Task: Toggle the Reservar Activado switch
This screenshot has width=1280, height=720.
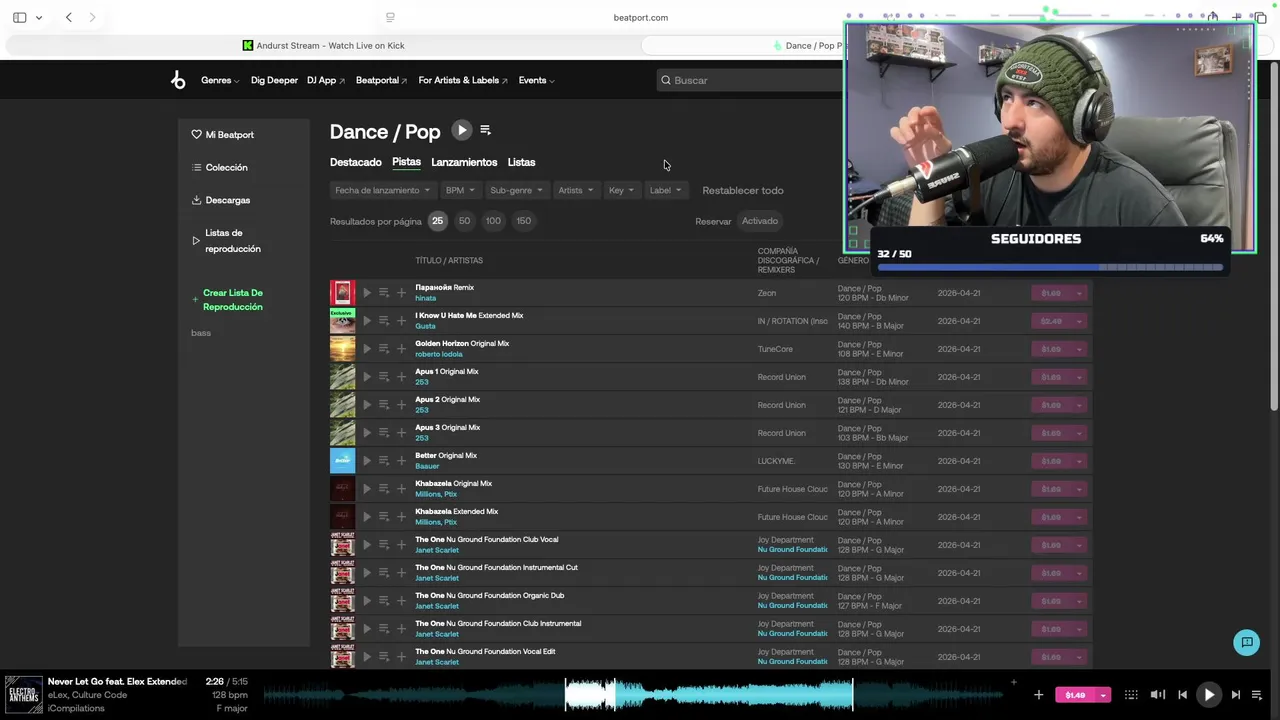Action: click(760, 221)
